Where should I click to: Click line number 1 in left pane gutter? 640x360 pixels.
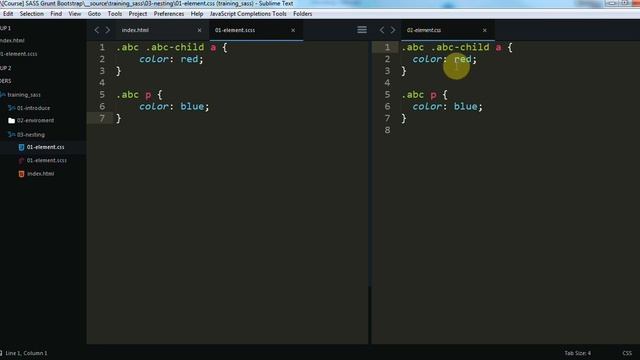pos(102,47)
